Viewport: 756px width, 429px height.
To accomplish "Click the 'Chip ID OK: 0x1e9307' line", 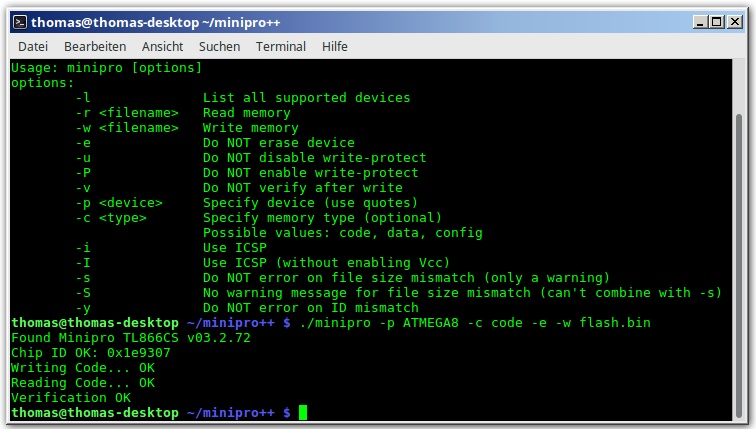I will [91, 353].
